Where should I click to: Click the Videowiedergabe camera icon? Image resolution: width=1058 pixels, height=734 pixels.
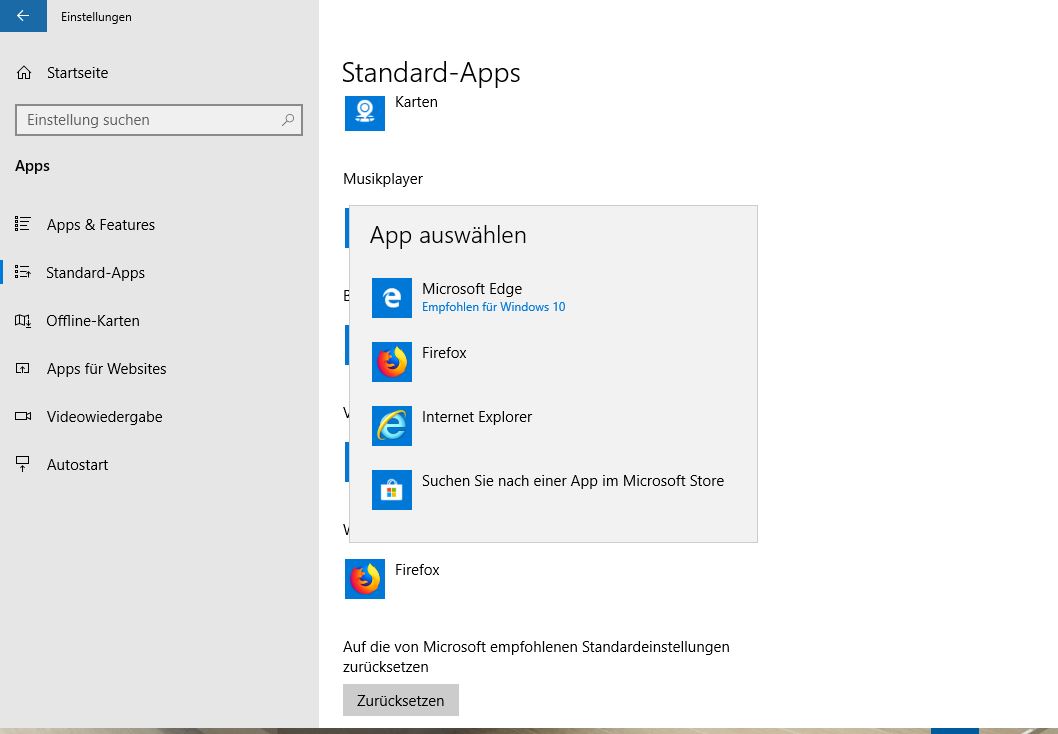22,416
